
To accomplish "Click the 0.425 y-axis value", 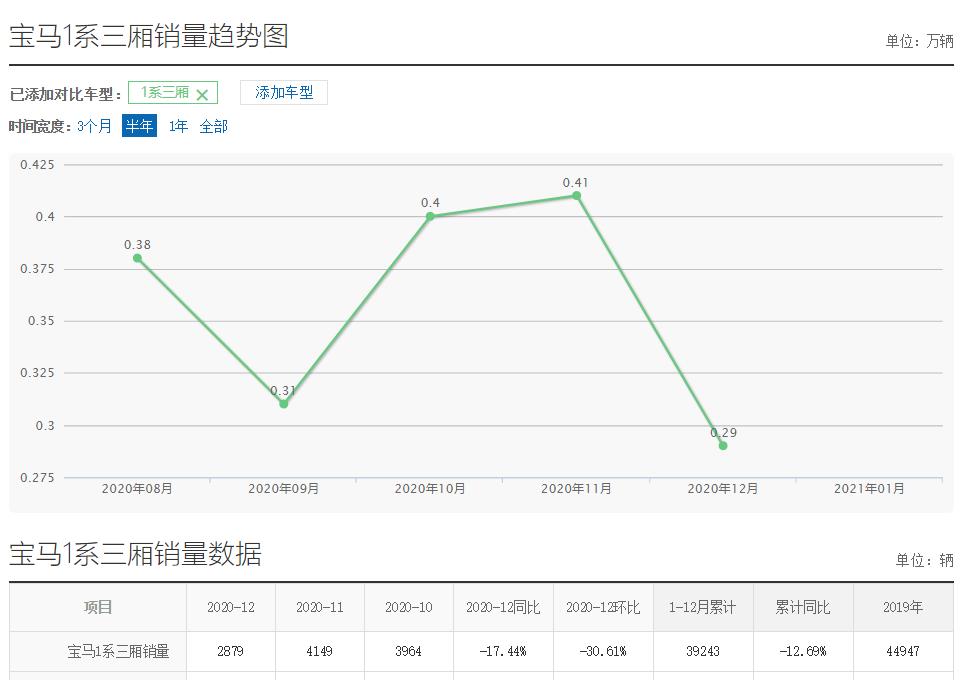I will click(x=37, y=164).
